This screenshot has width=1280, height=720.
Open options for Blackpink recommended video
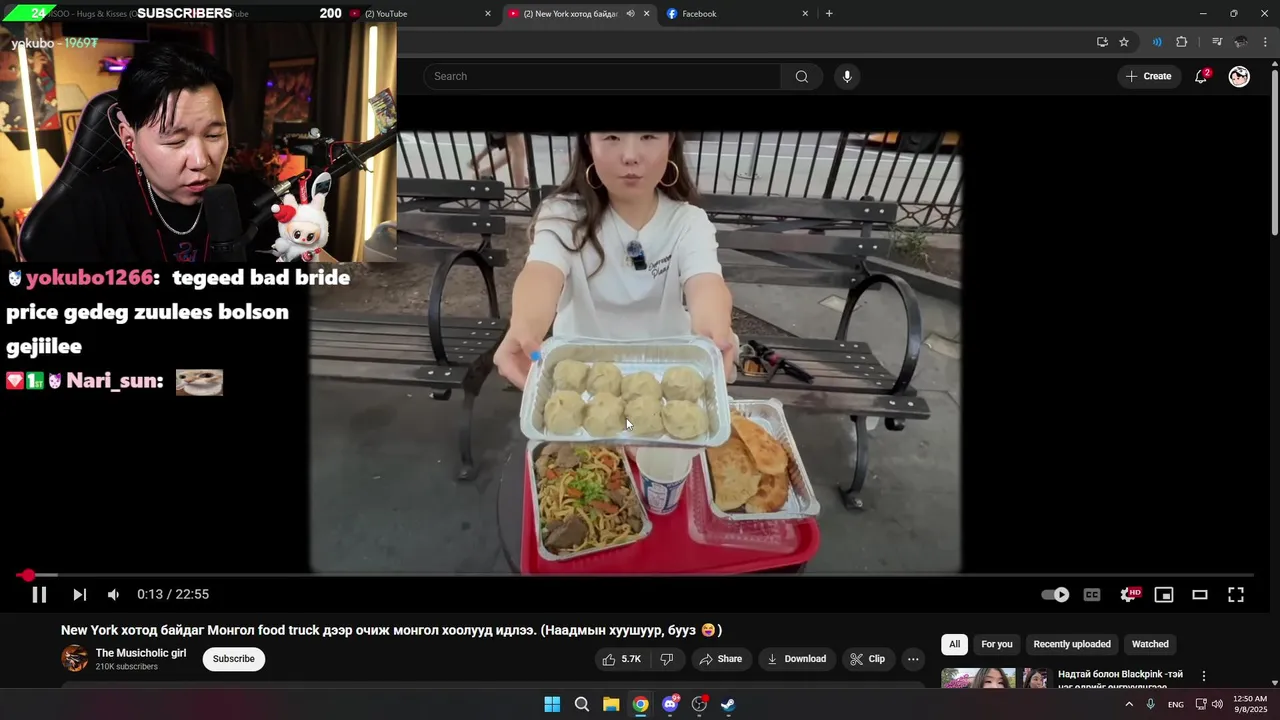pos(1204,676)
